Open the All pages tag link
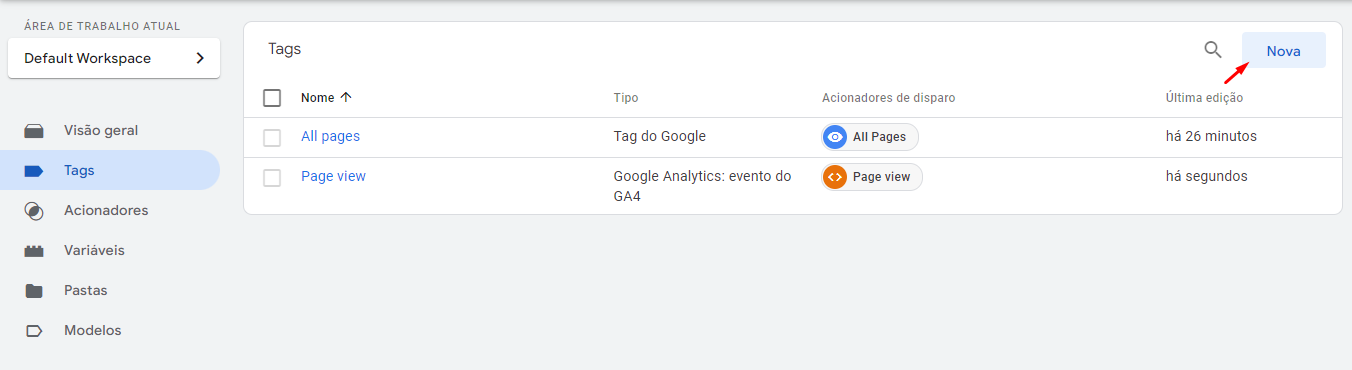 pyautogui.click(x=330, y=136)
